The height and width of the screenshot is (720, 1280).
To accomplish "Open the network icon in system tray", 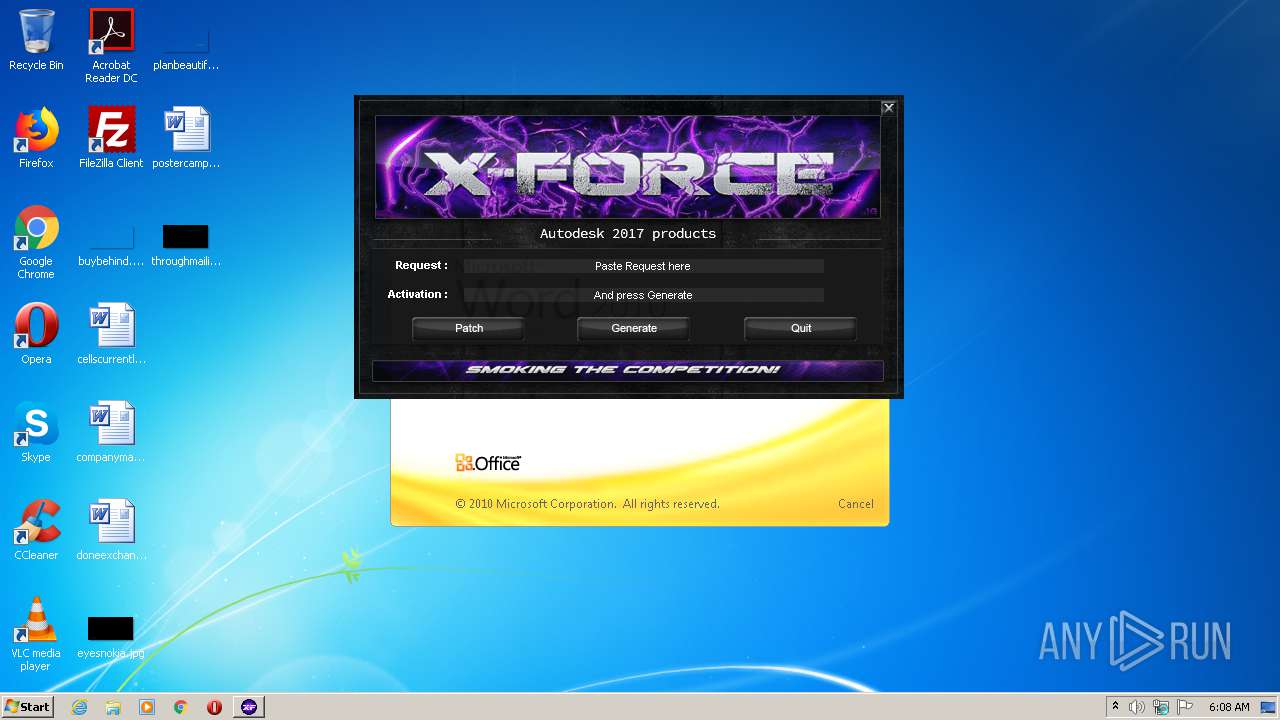I will 1161,707.
